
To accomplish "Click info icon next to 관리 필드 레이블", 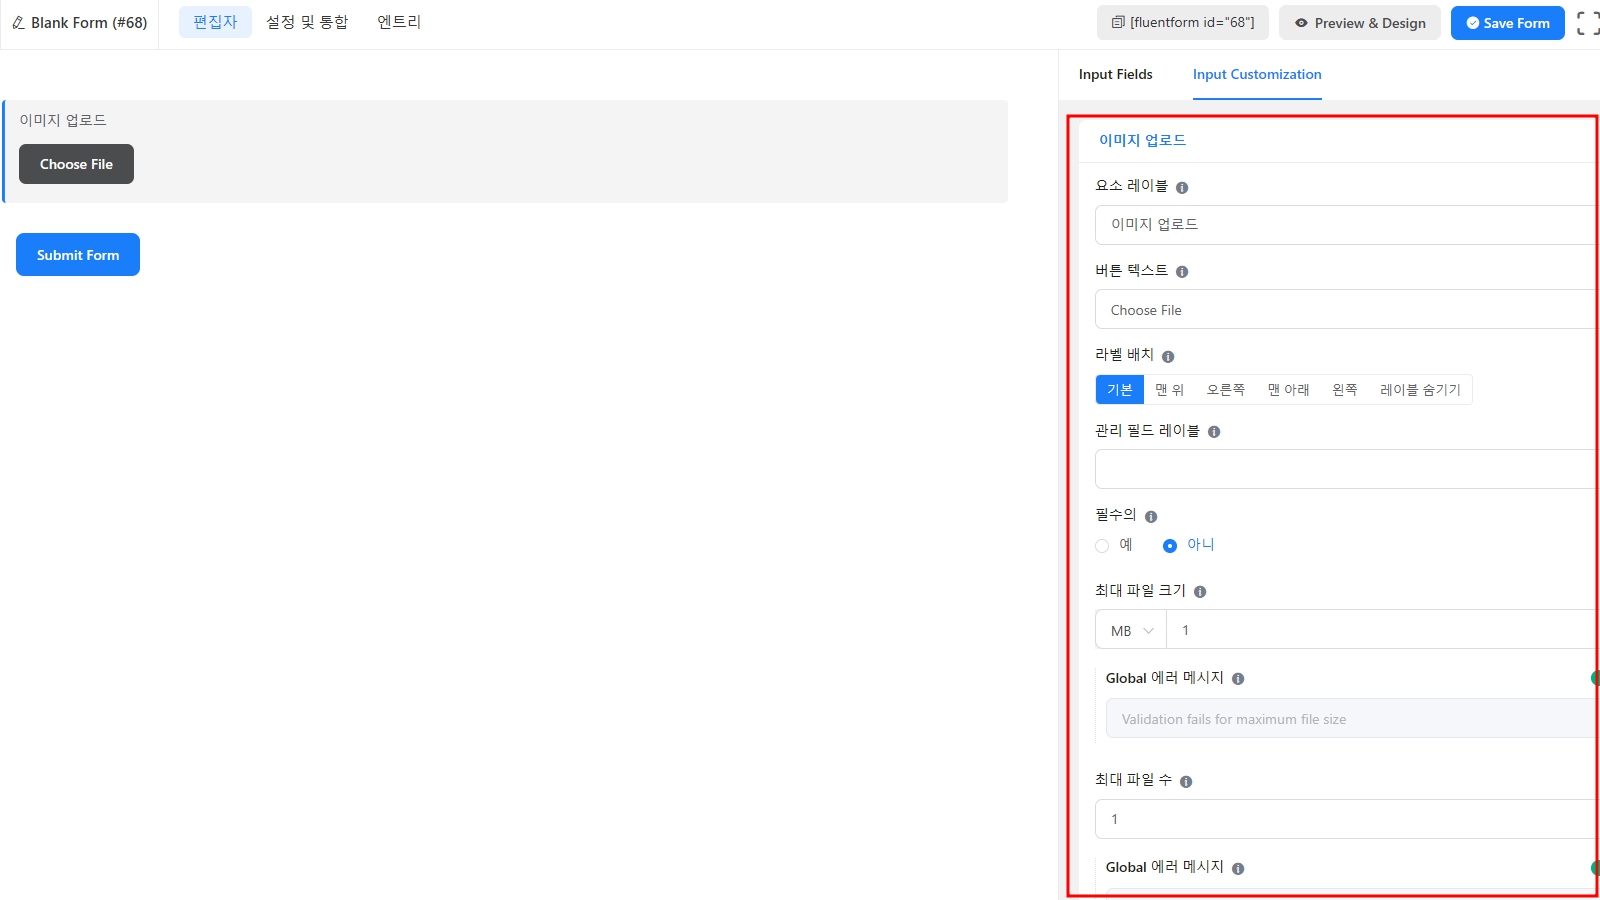I will 1214,432.
